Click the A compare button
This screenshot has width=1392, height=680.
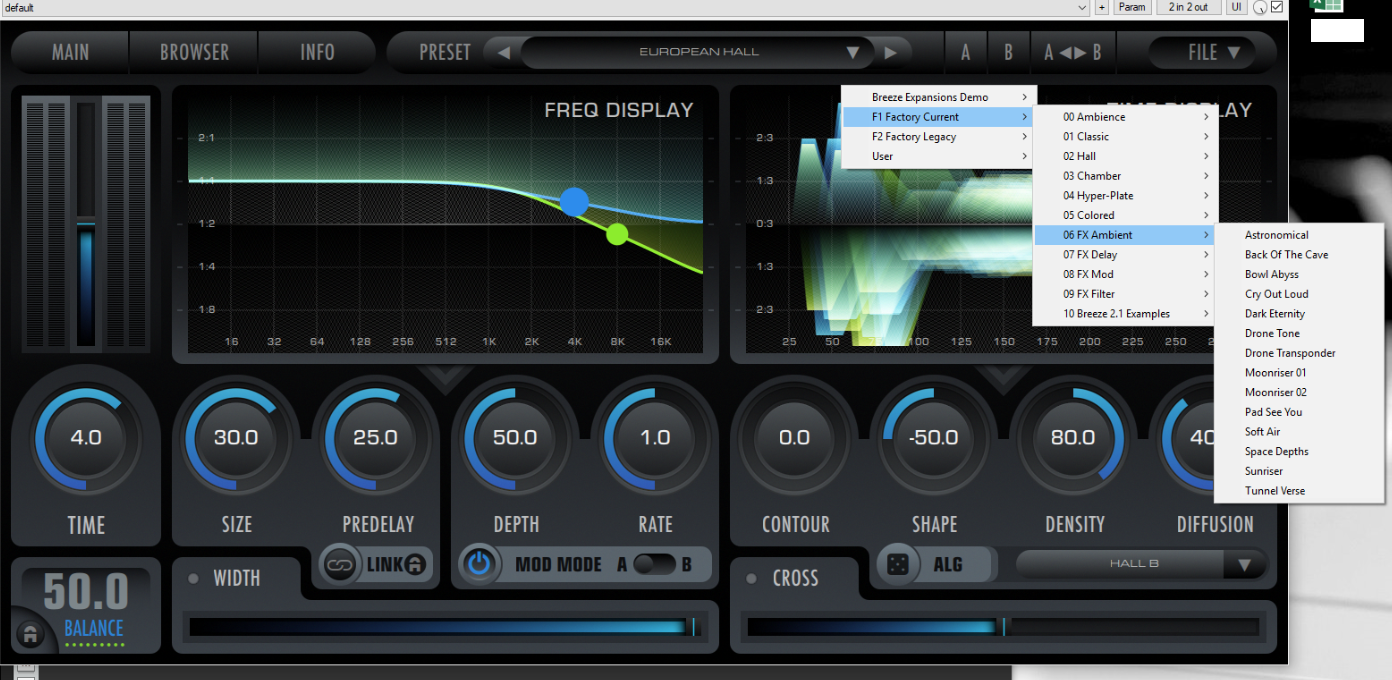(965, 52)
